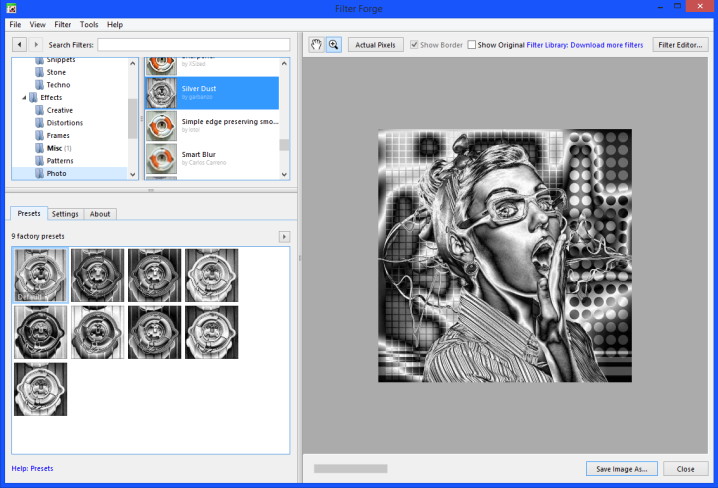Click the Photo folder icon

(x=40, y=174)
